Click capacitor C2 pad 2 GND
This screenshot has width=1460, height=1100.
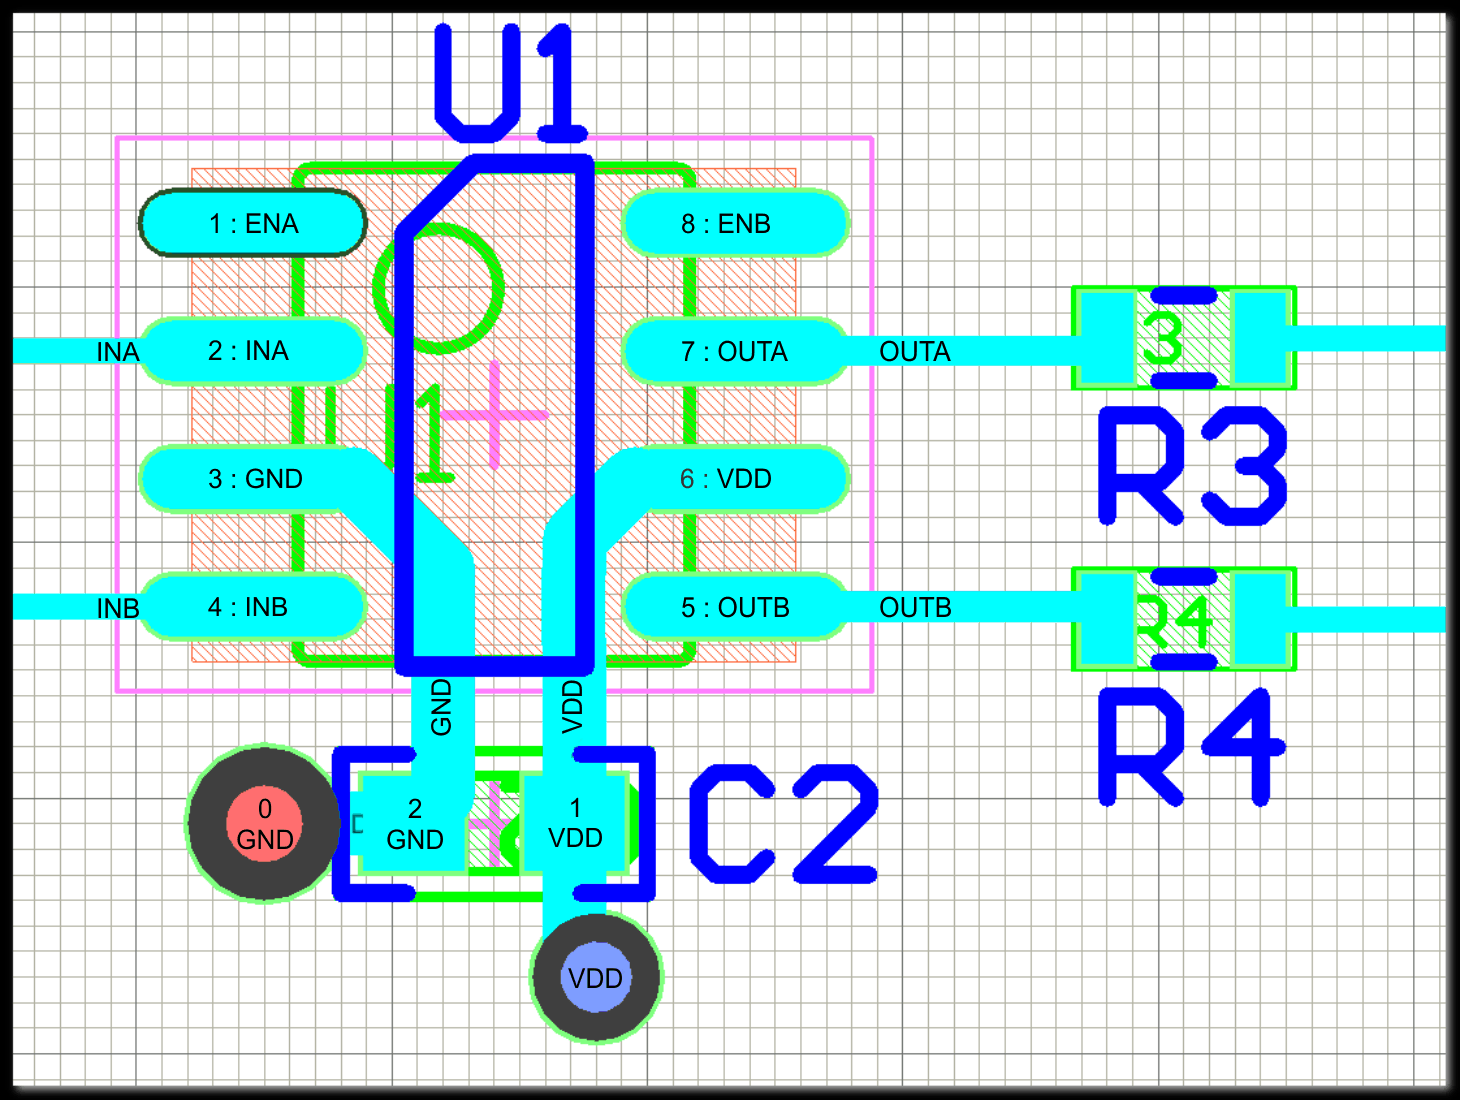tap(413, 824)
